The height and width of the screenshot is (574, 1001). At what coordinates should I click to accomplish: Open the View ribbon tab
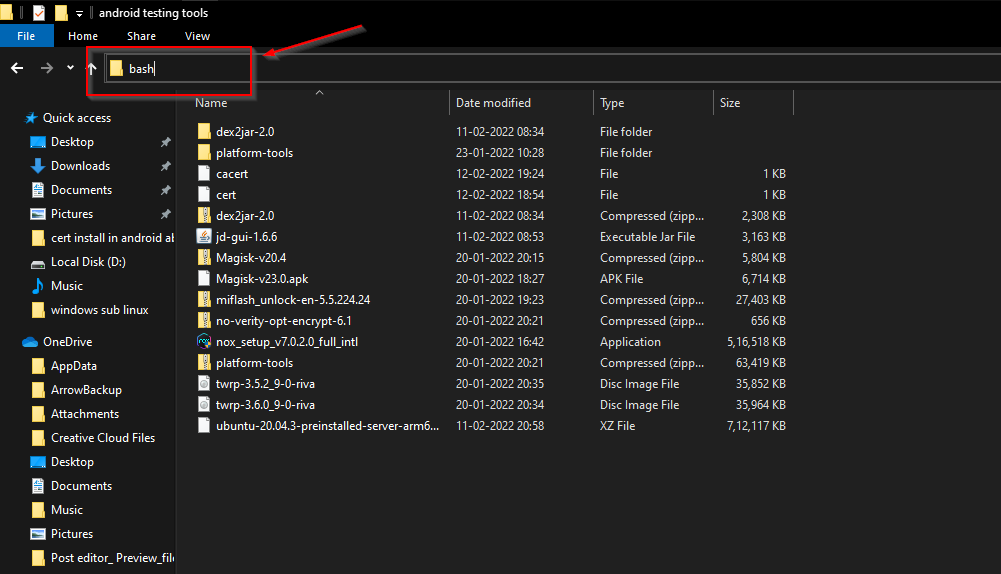click(197, 36)
